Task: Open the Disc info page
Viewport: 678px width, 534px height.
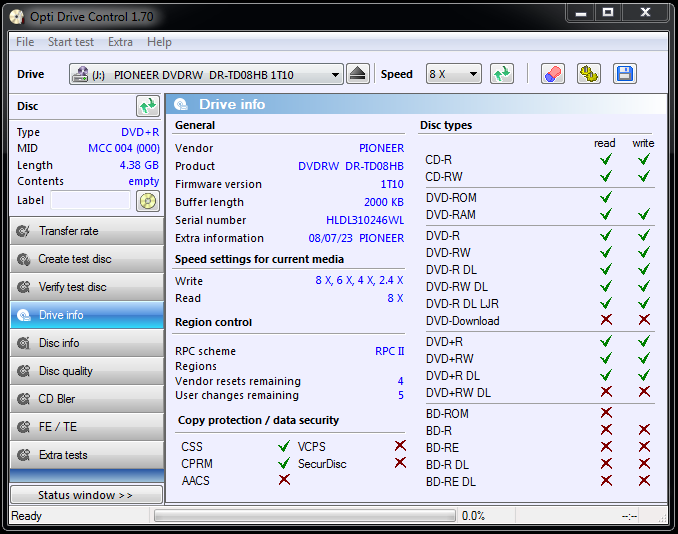Action: pyautogui.click(x=87, y=343)
